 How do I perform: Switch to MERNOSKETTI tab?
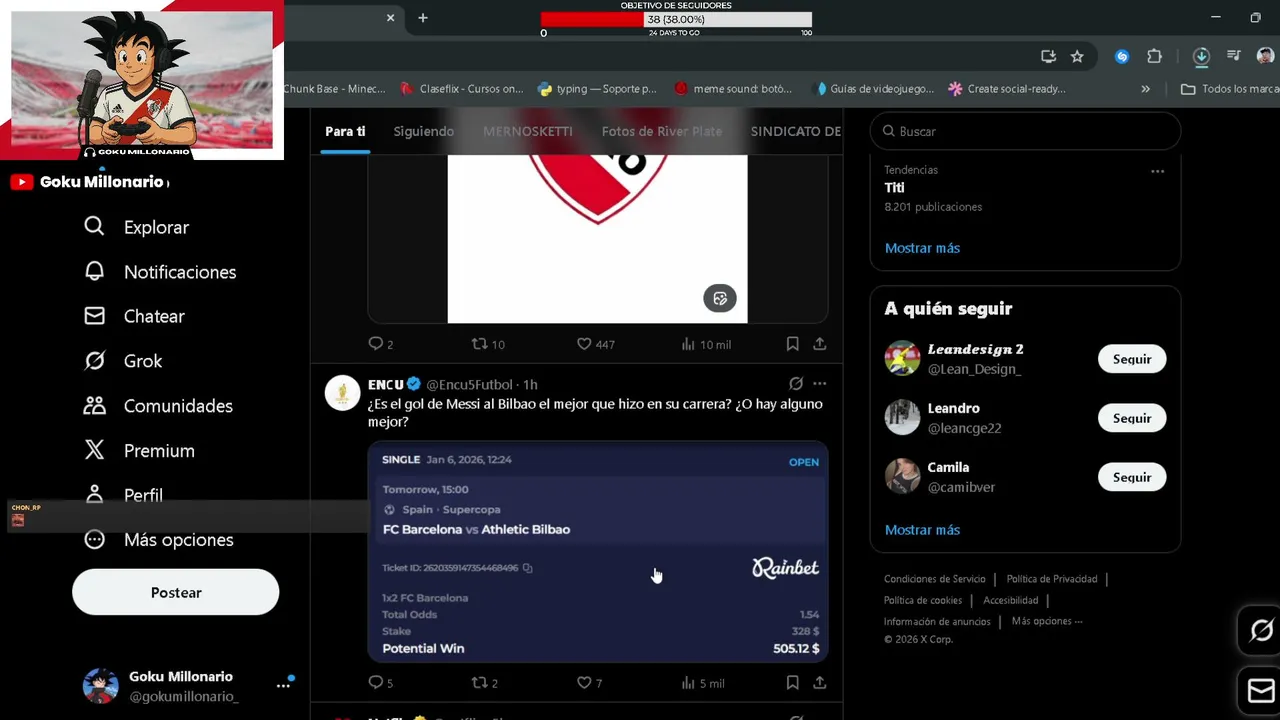pyautogui.click(x=528, y=131)
